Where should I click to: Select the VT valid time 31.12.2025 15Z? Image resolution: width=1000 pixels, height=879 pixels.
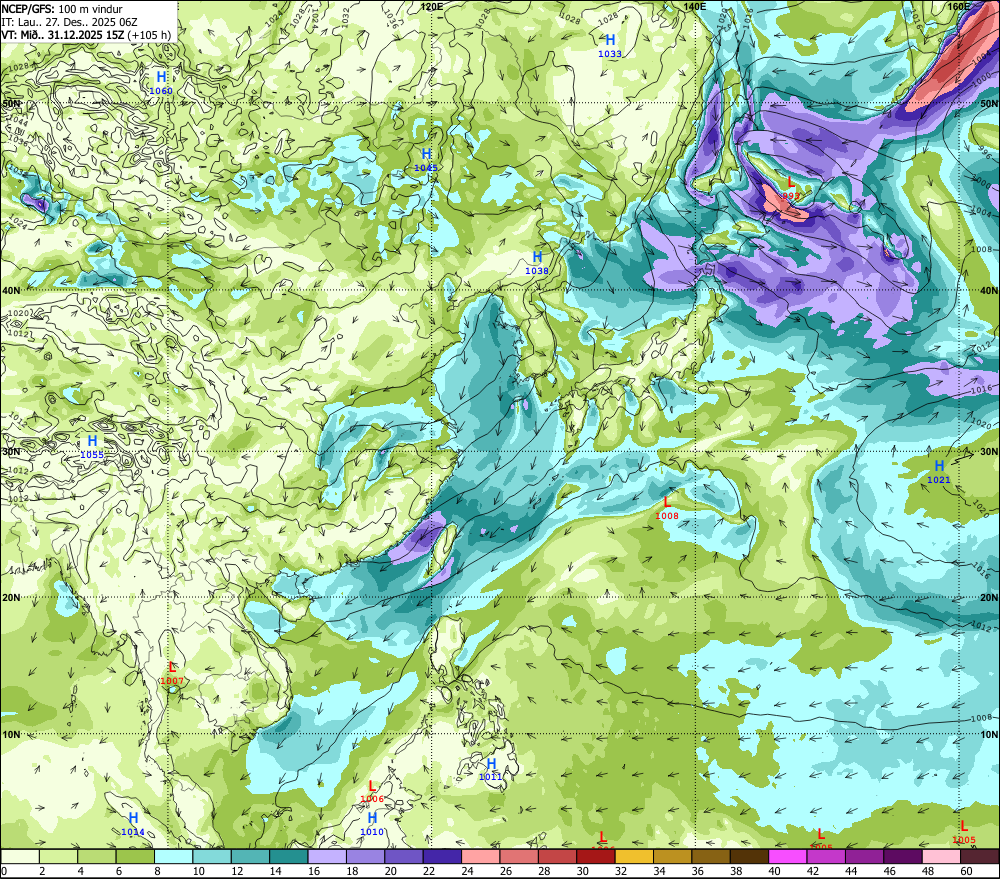click(x=86, y=34)
